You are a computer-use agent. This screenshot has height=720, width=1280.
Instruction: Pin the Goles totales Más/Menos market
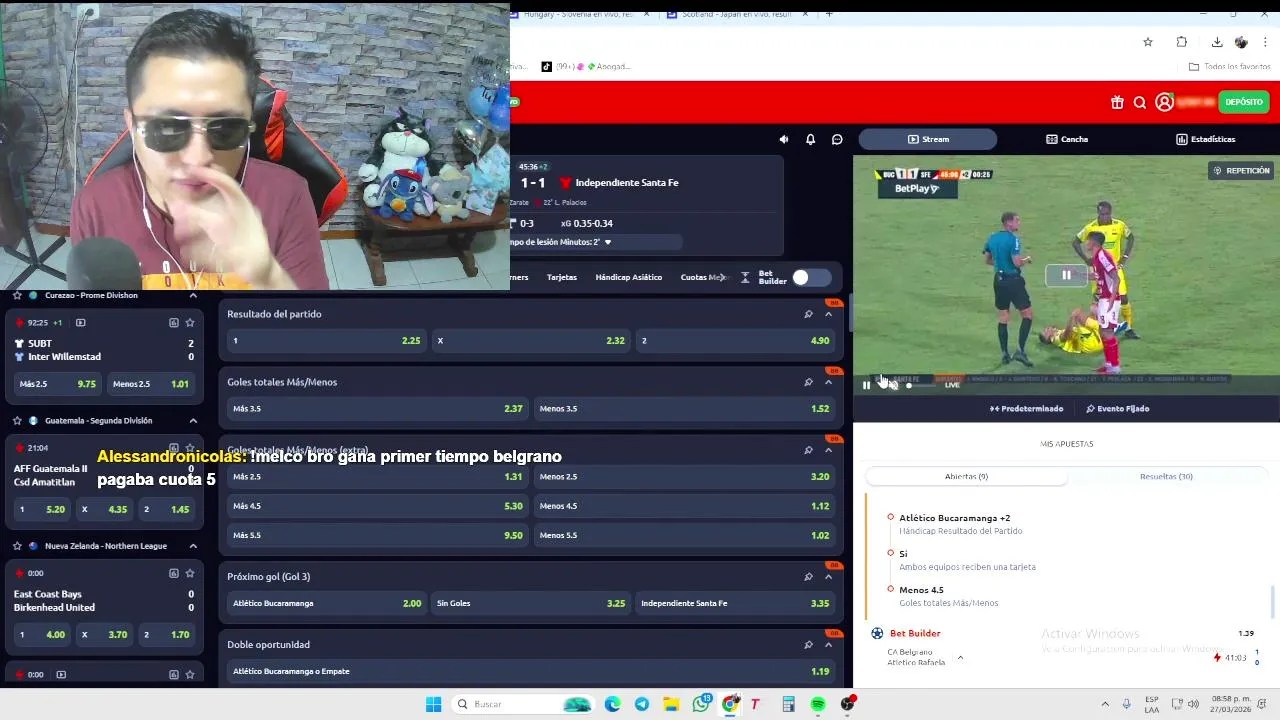(x=808, y=382)
